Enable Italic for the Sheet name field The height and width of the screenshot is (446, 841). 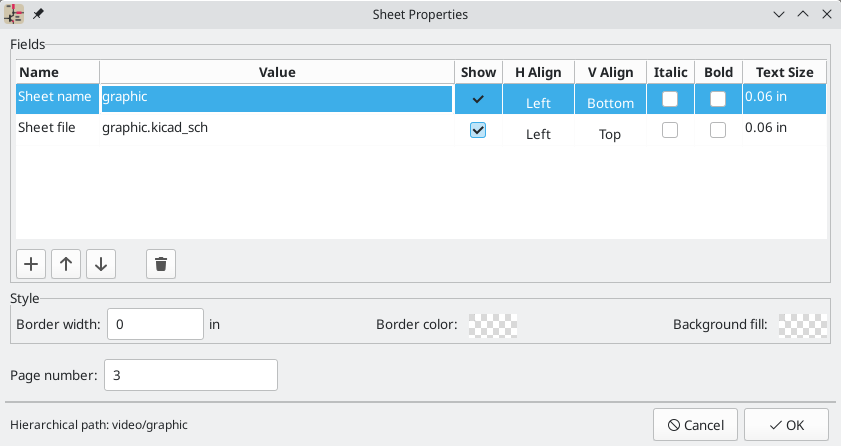[x=670, y=99]
